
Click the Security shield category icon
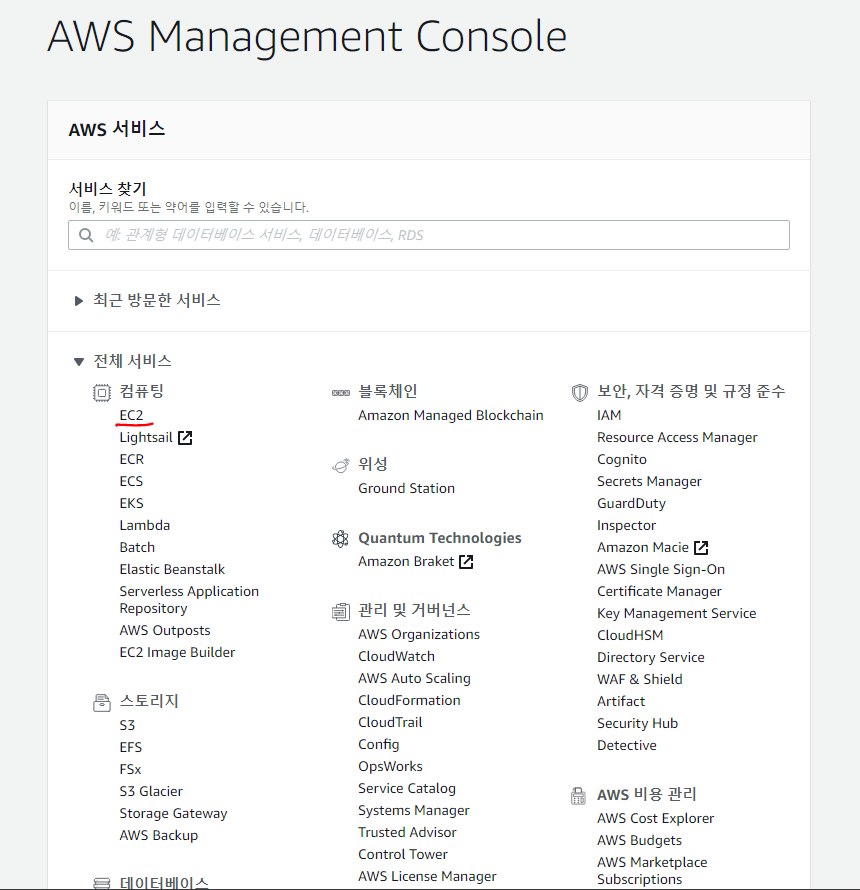[x=580, y=393]
